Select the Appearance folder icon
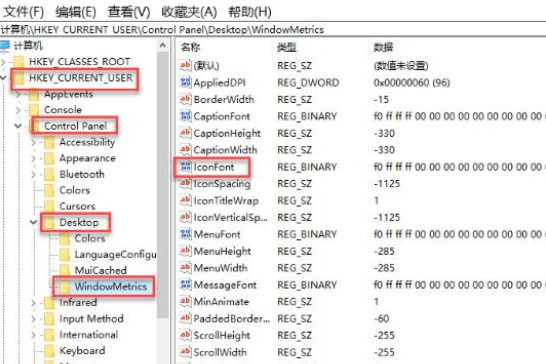546x364 pixels. tap(49, 158)
